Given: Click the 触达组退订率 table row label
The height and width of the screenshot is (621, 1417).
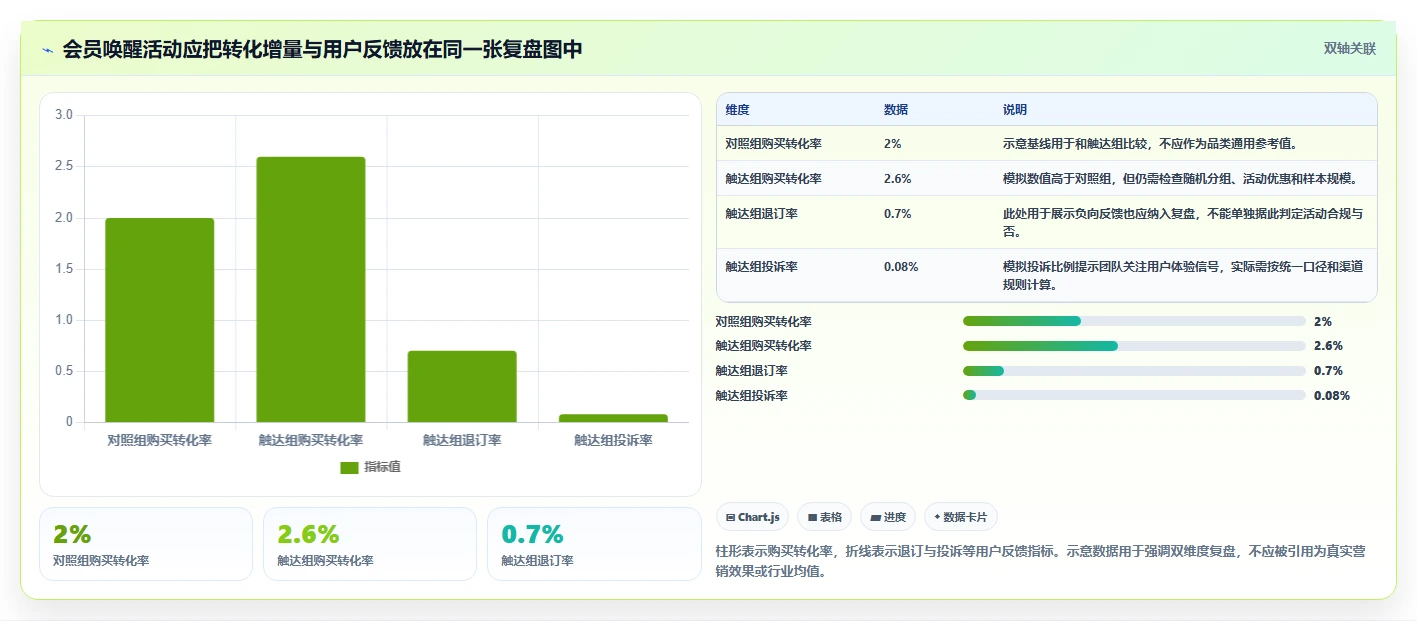Looking at the screenshot, I should click(x=762, y=214).
